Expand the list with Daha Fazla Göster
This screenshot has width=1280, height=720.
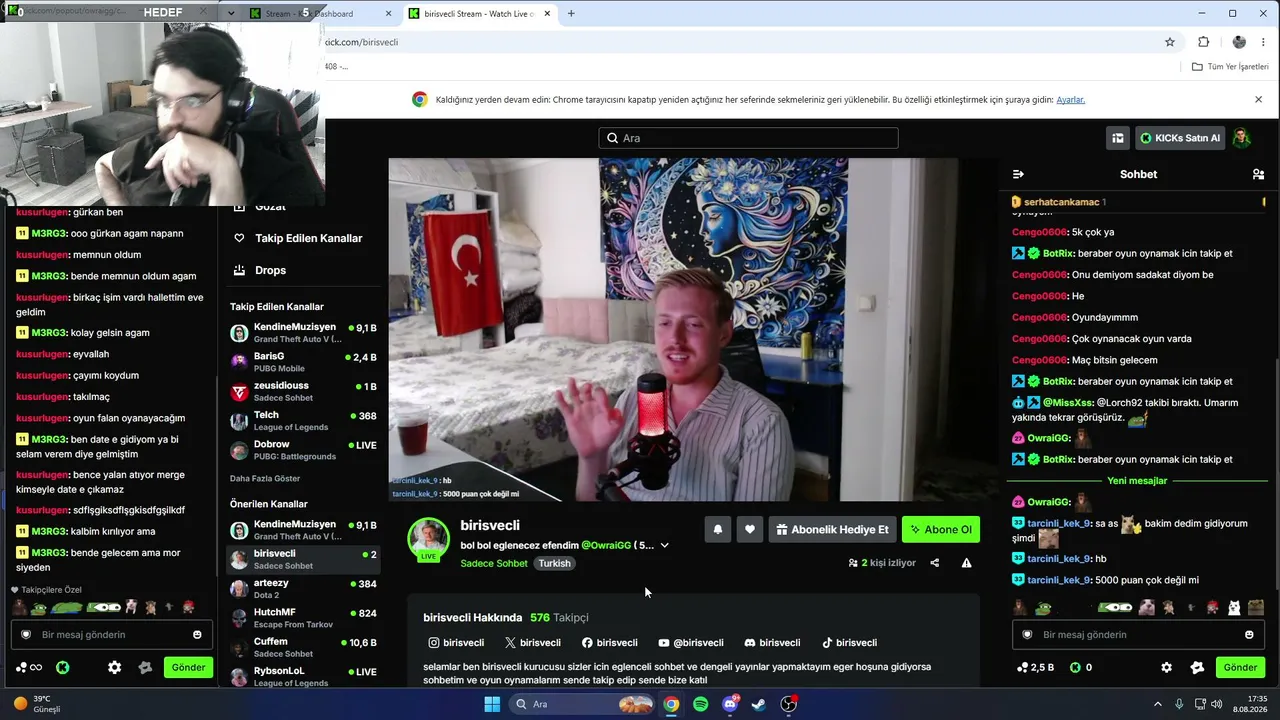[x=265, y=479]
